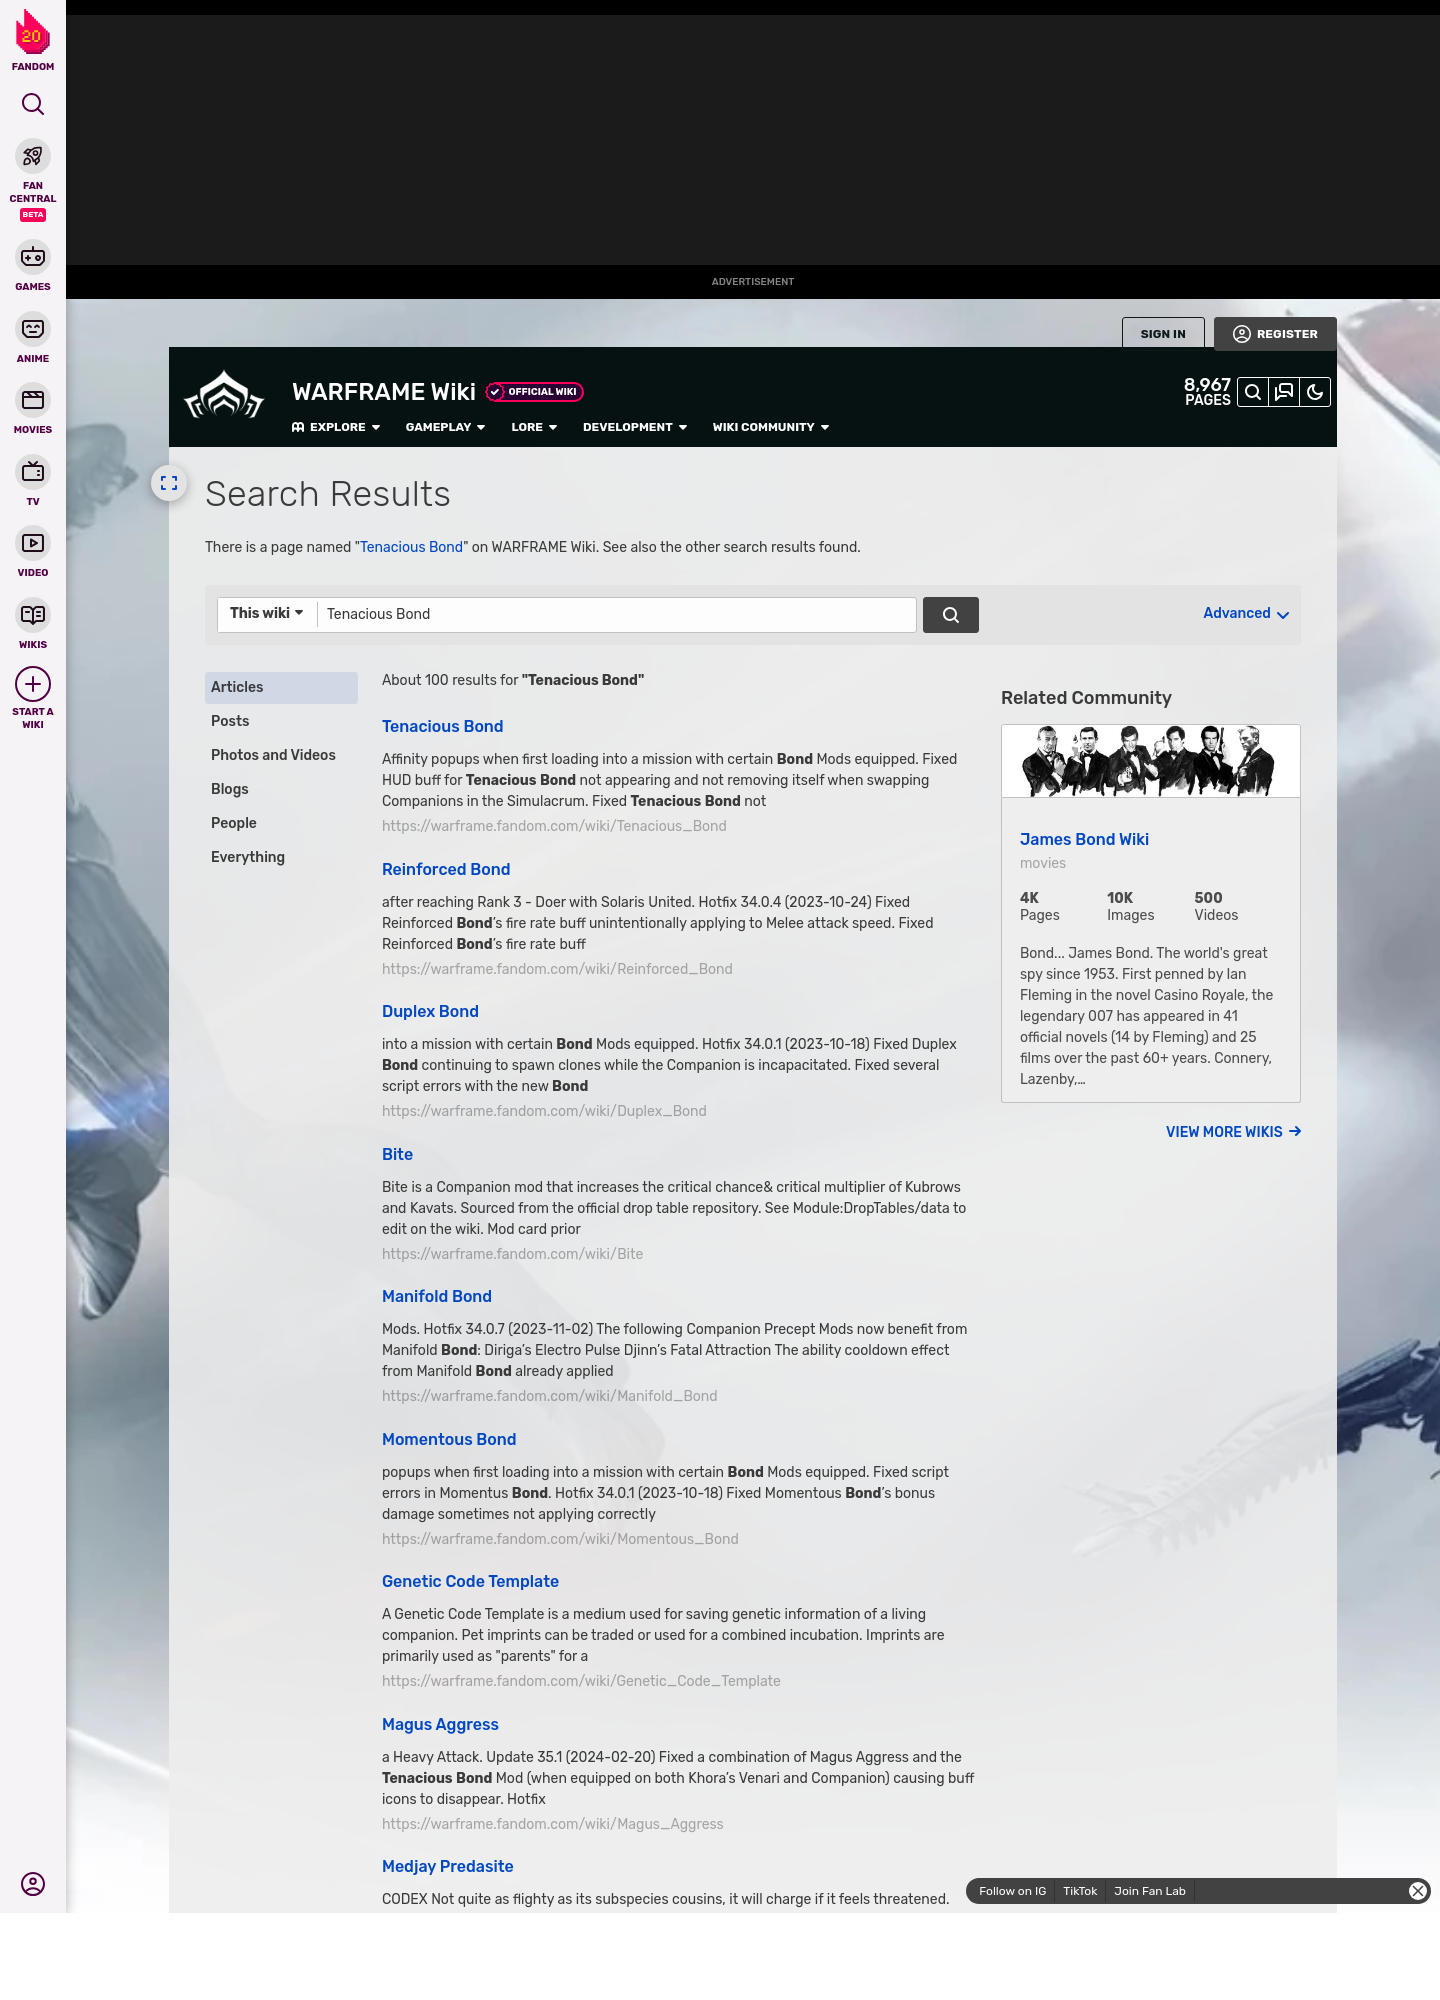Open Tenacious Bond link in notice

411,547
